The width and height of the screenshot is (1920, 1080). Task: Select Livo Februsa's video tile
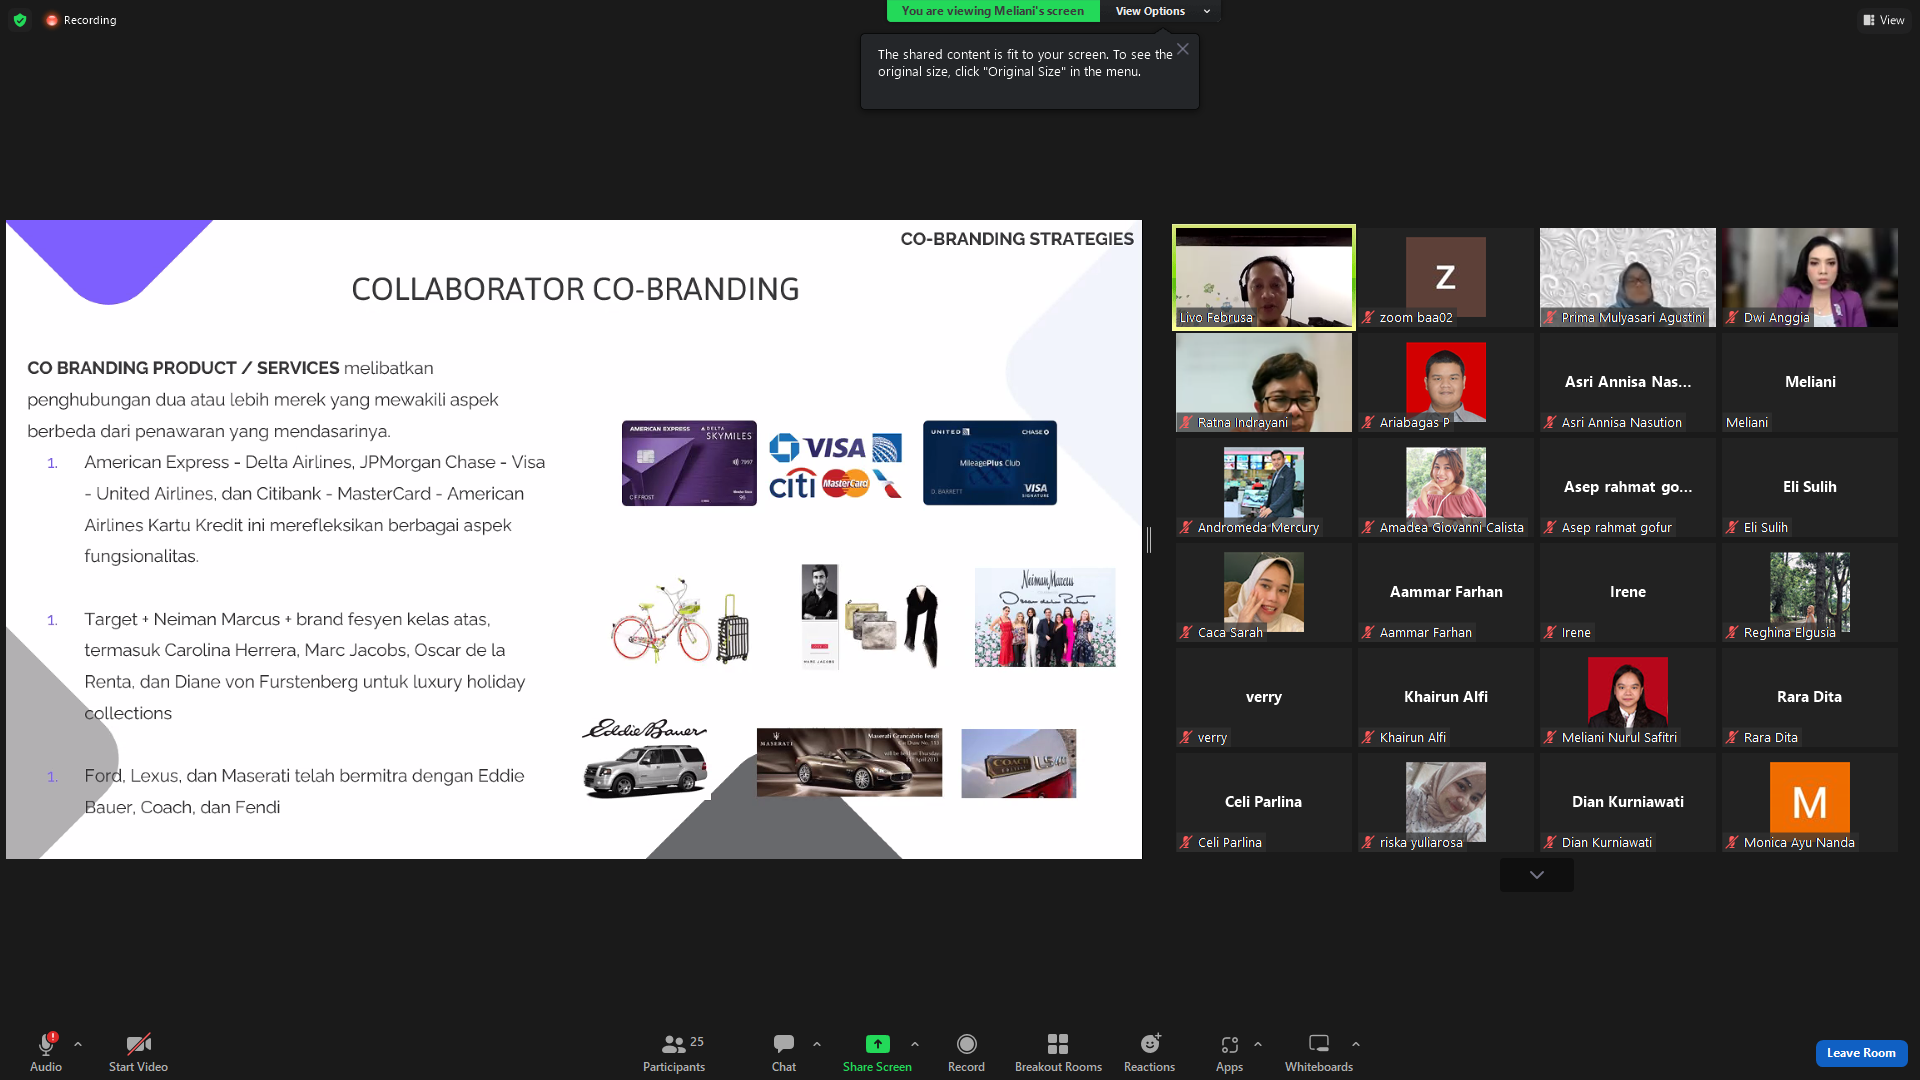coord(1264,277)
